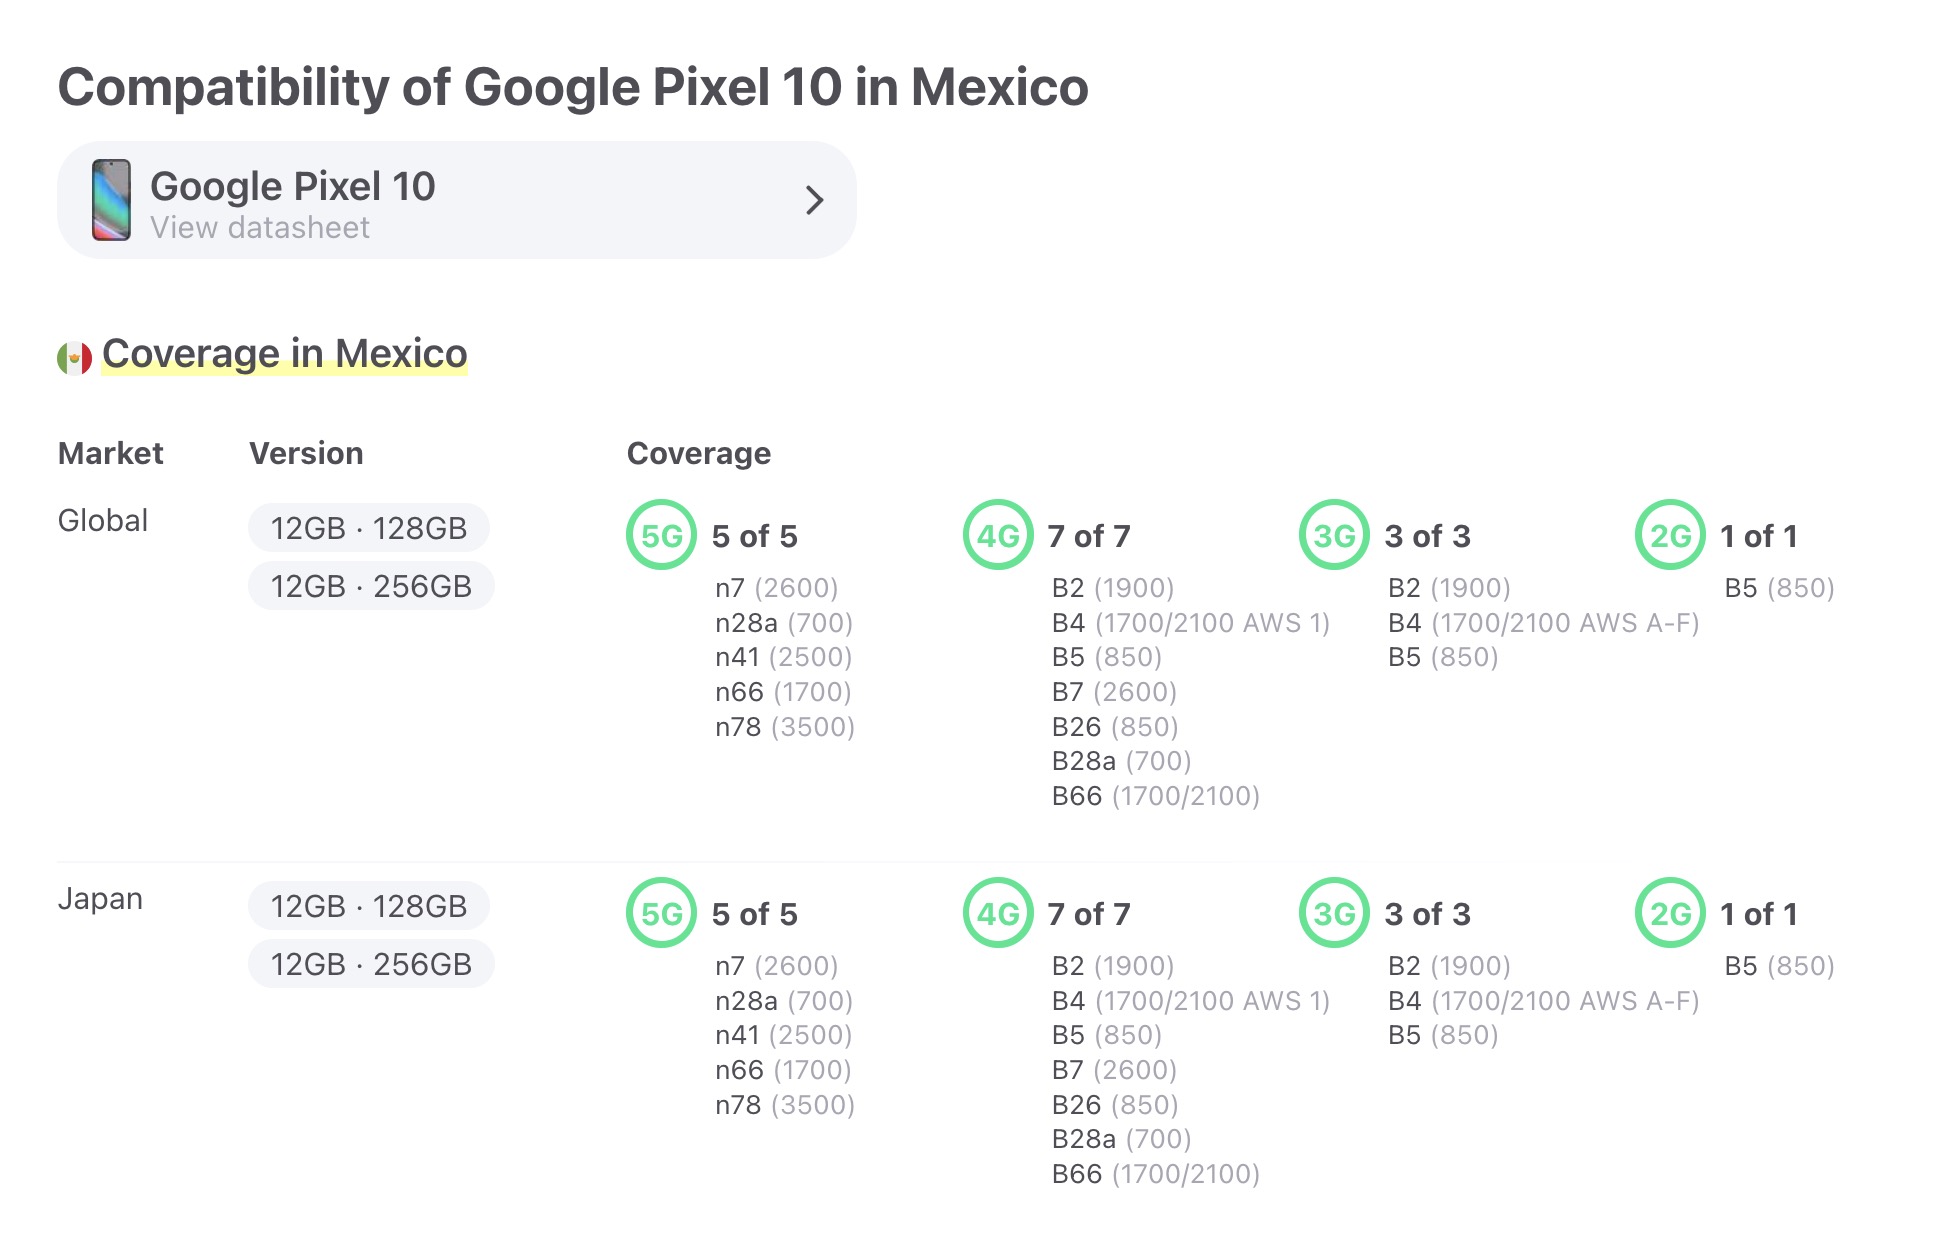Select Japan 12GB · 256GB version chip

click(x=371, y=964)
